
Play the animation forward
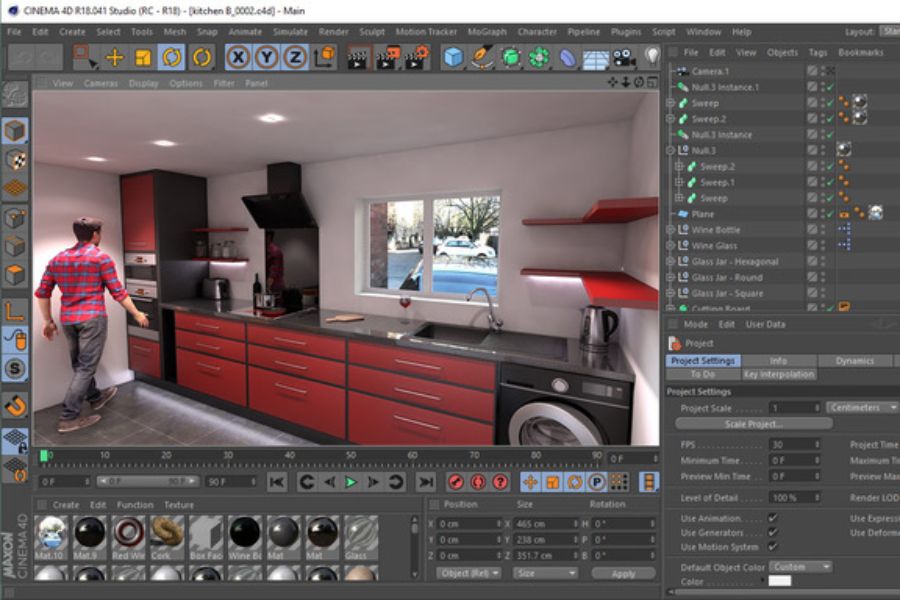(x=351, y=482)
